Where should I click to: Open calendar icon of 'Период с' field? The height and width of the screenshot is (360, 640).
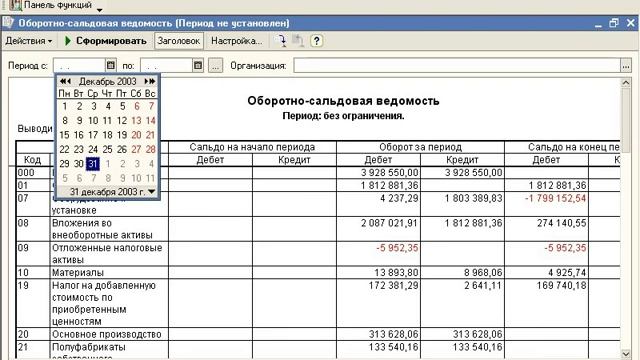(111, 65)
